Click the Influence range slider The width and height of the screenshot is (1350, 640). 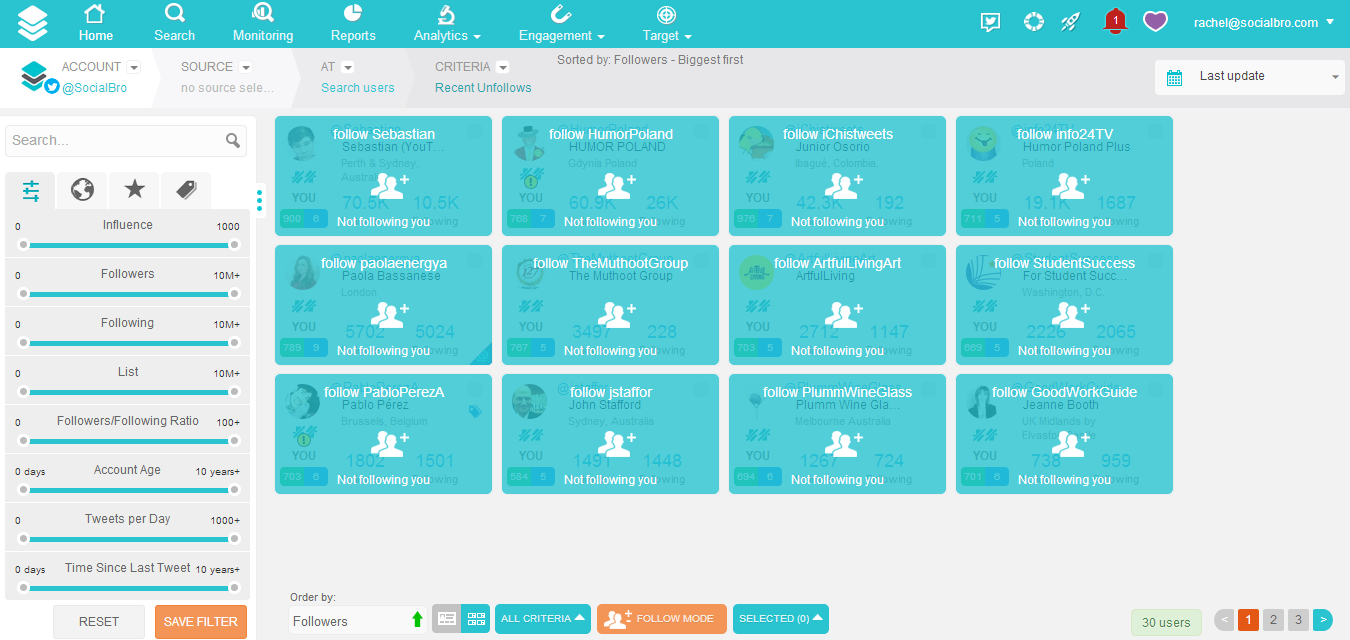(x=128, y=245)
